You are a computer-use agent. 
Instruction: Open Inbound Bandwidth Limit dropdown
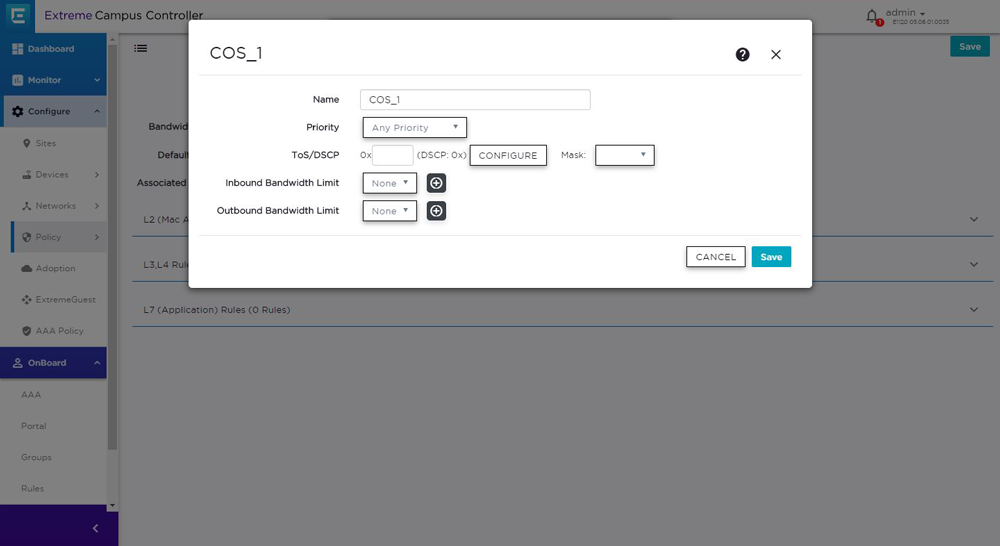[389, 183]
